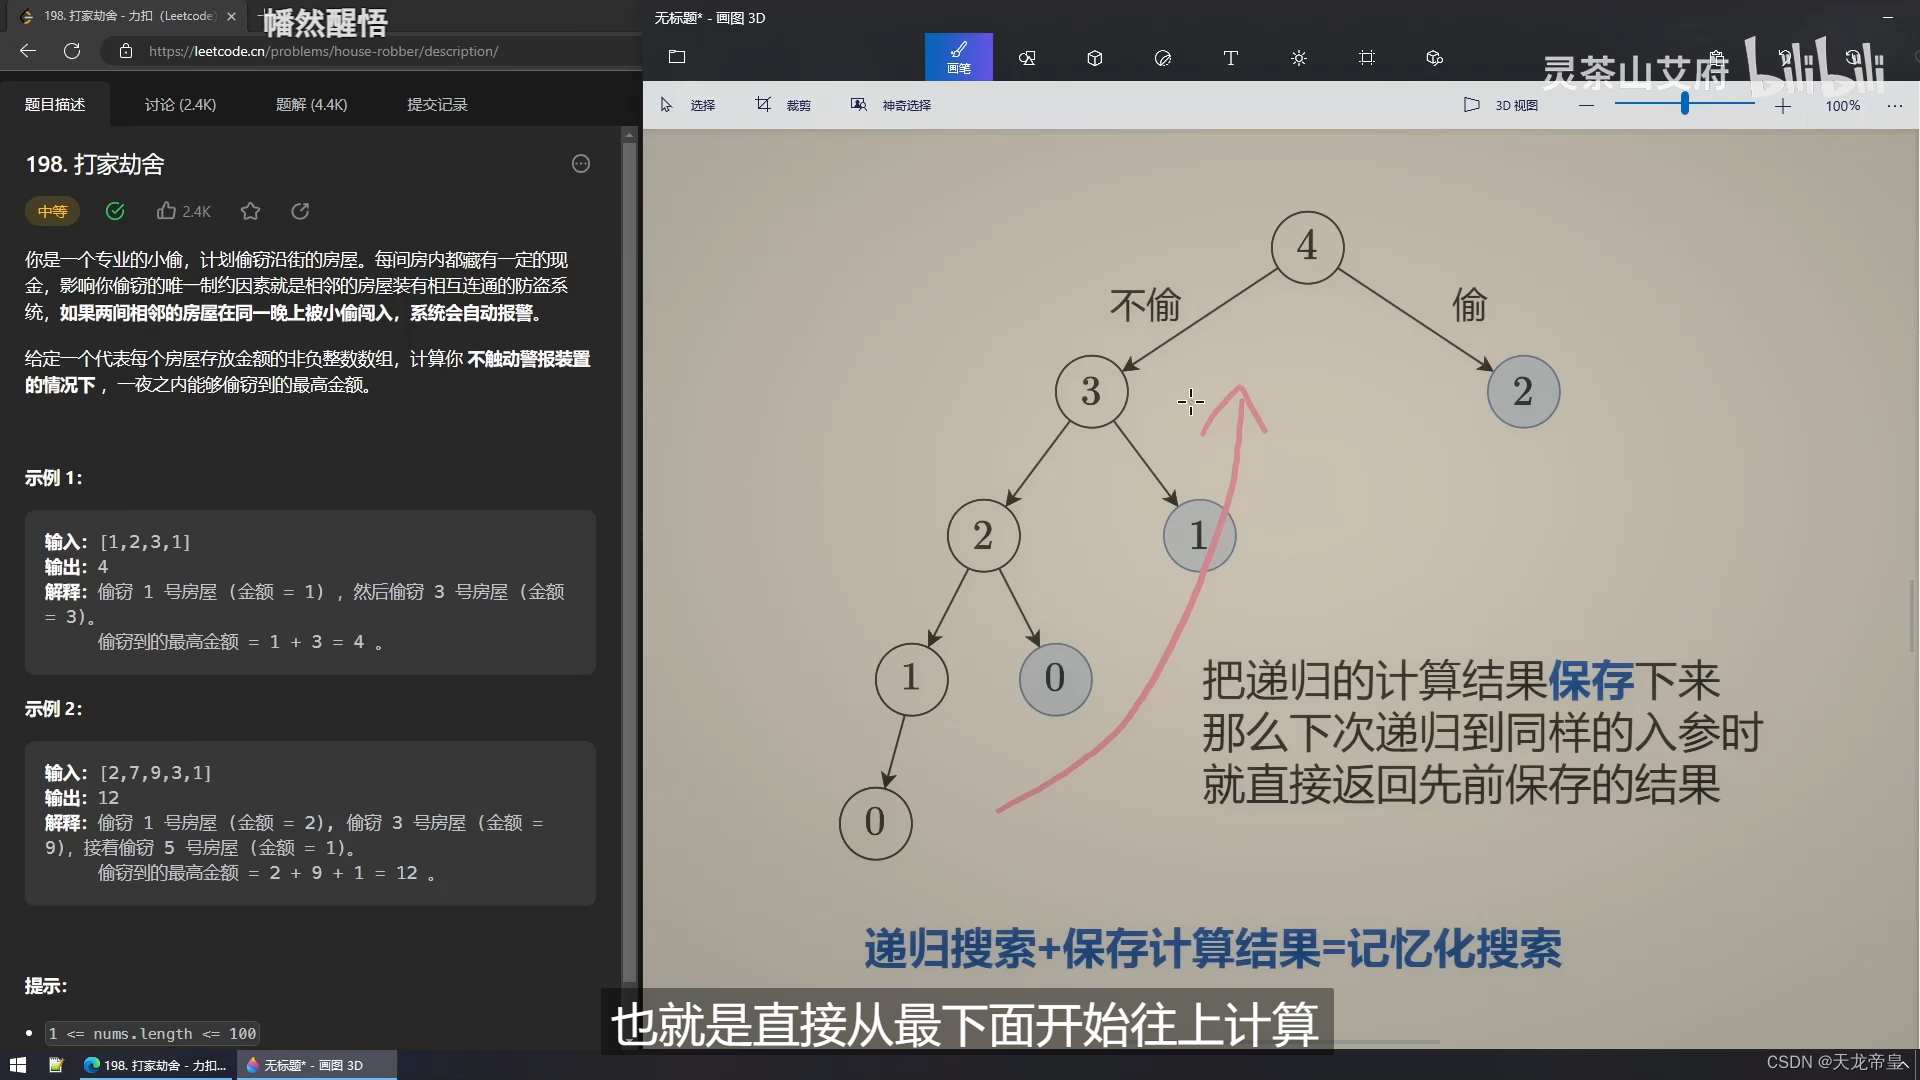Viewport: 1920px width, 1080px height.
Task: Open the Windows Start menu
Action: tap(18, 1065)
